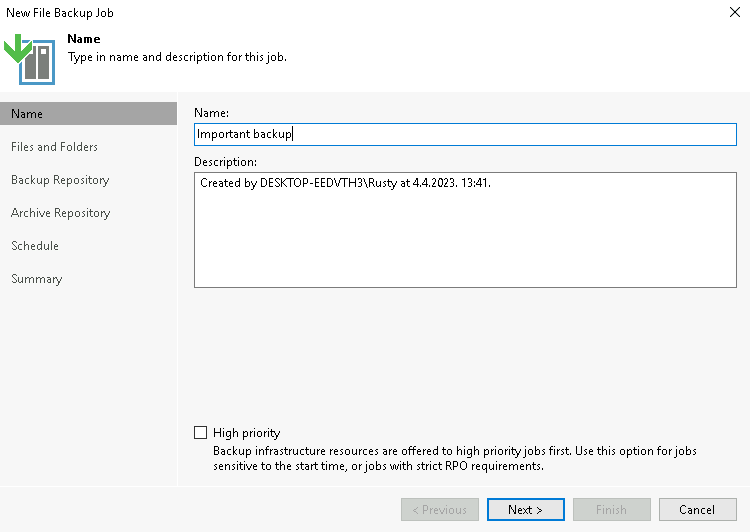
Task: Select the Name step in the sidebar
Action: pos(88,114)
